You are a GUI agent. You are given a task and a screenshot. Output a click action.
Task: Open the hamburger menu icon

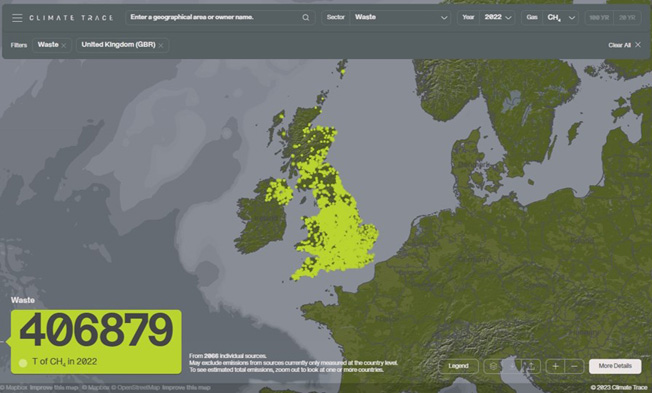(x=17, y=18)
